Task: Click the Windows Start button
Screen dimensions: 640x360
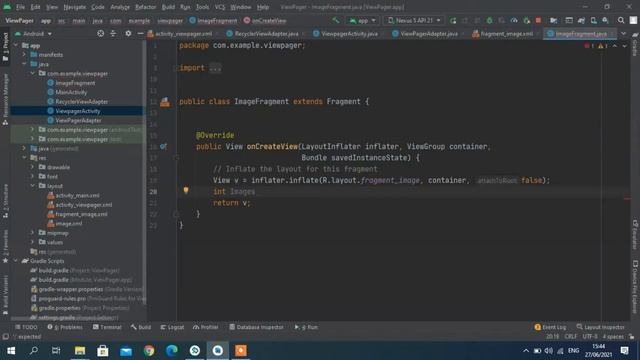Action: pos(11,351)
